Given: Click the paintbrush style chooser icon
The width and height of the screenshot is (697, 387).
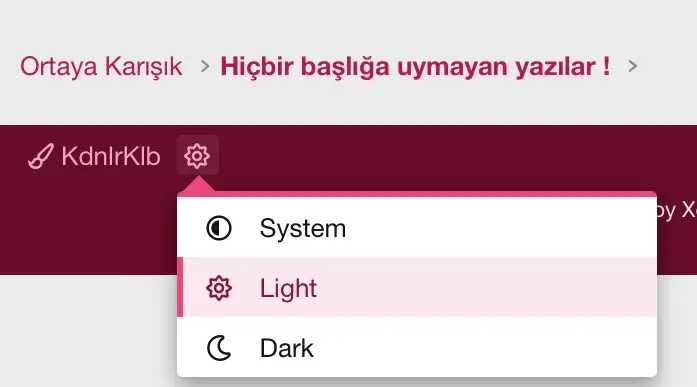Looking at the screenshot, I should click(x=41, y=156).
